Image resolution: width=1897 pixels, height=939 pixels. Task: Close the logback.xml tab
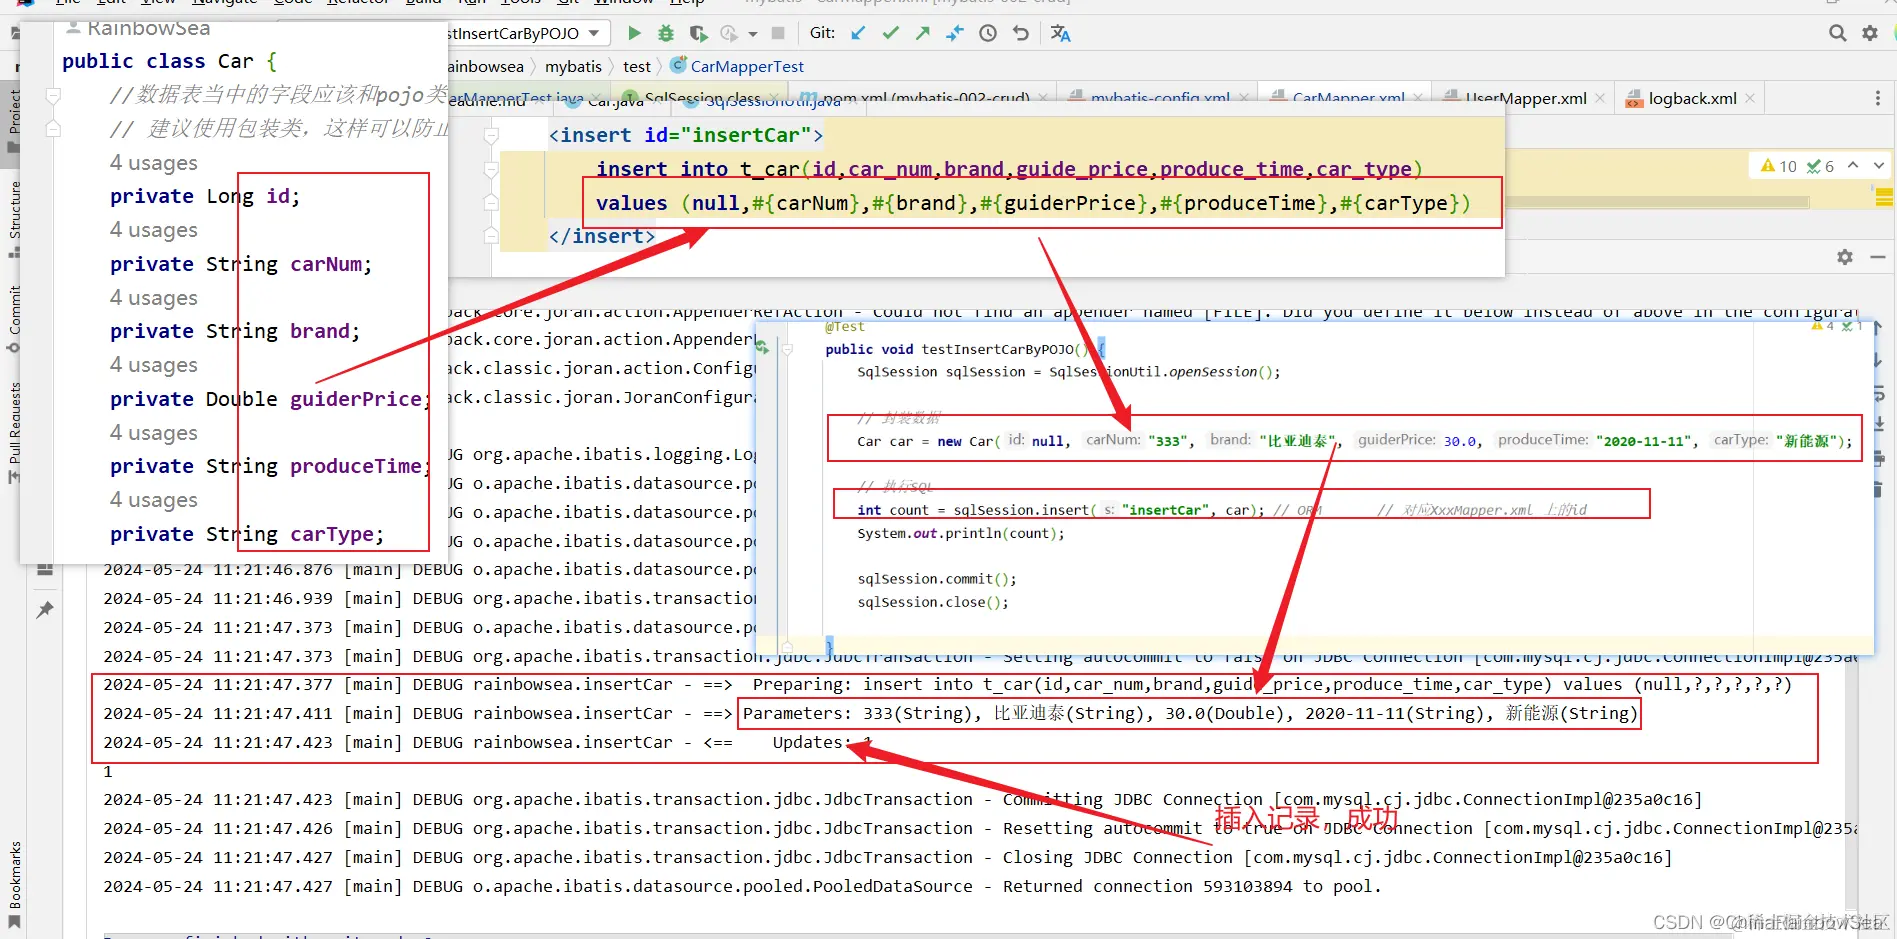click(1750, 98)
